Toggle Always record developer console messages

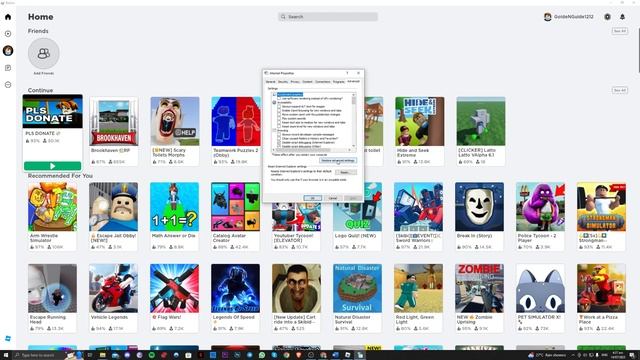point(279,135)
